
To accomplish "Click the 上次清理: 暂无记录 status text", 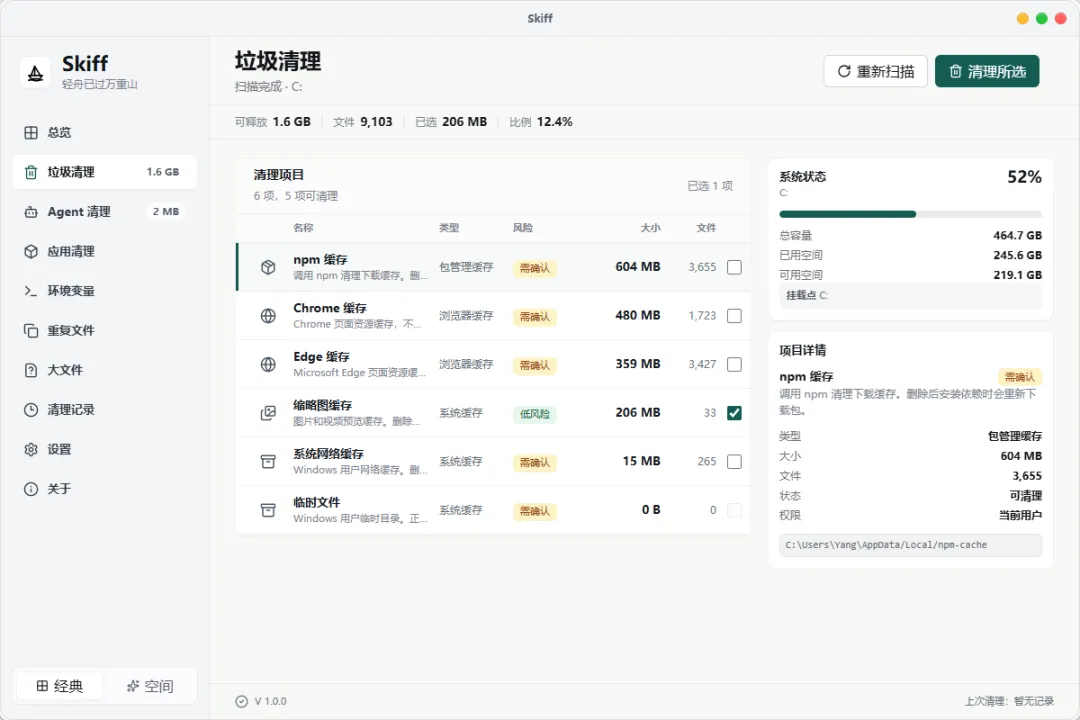I will [x=1009, y=701].
